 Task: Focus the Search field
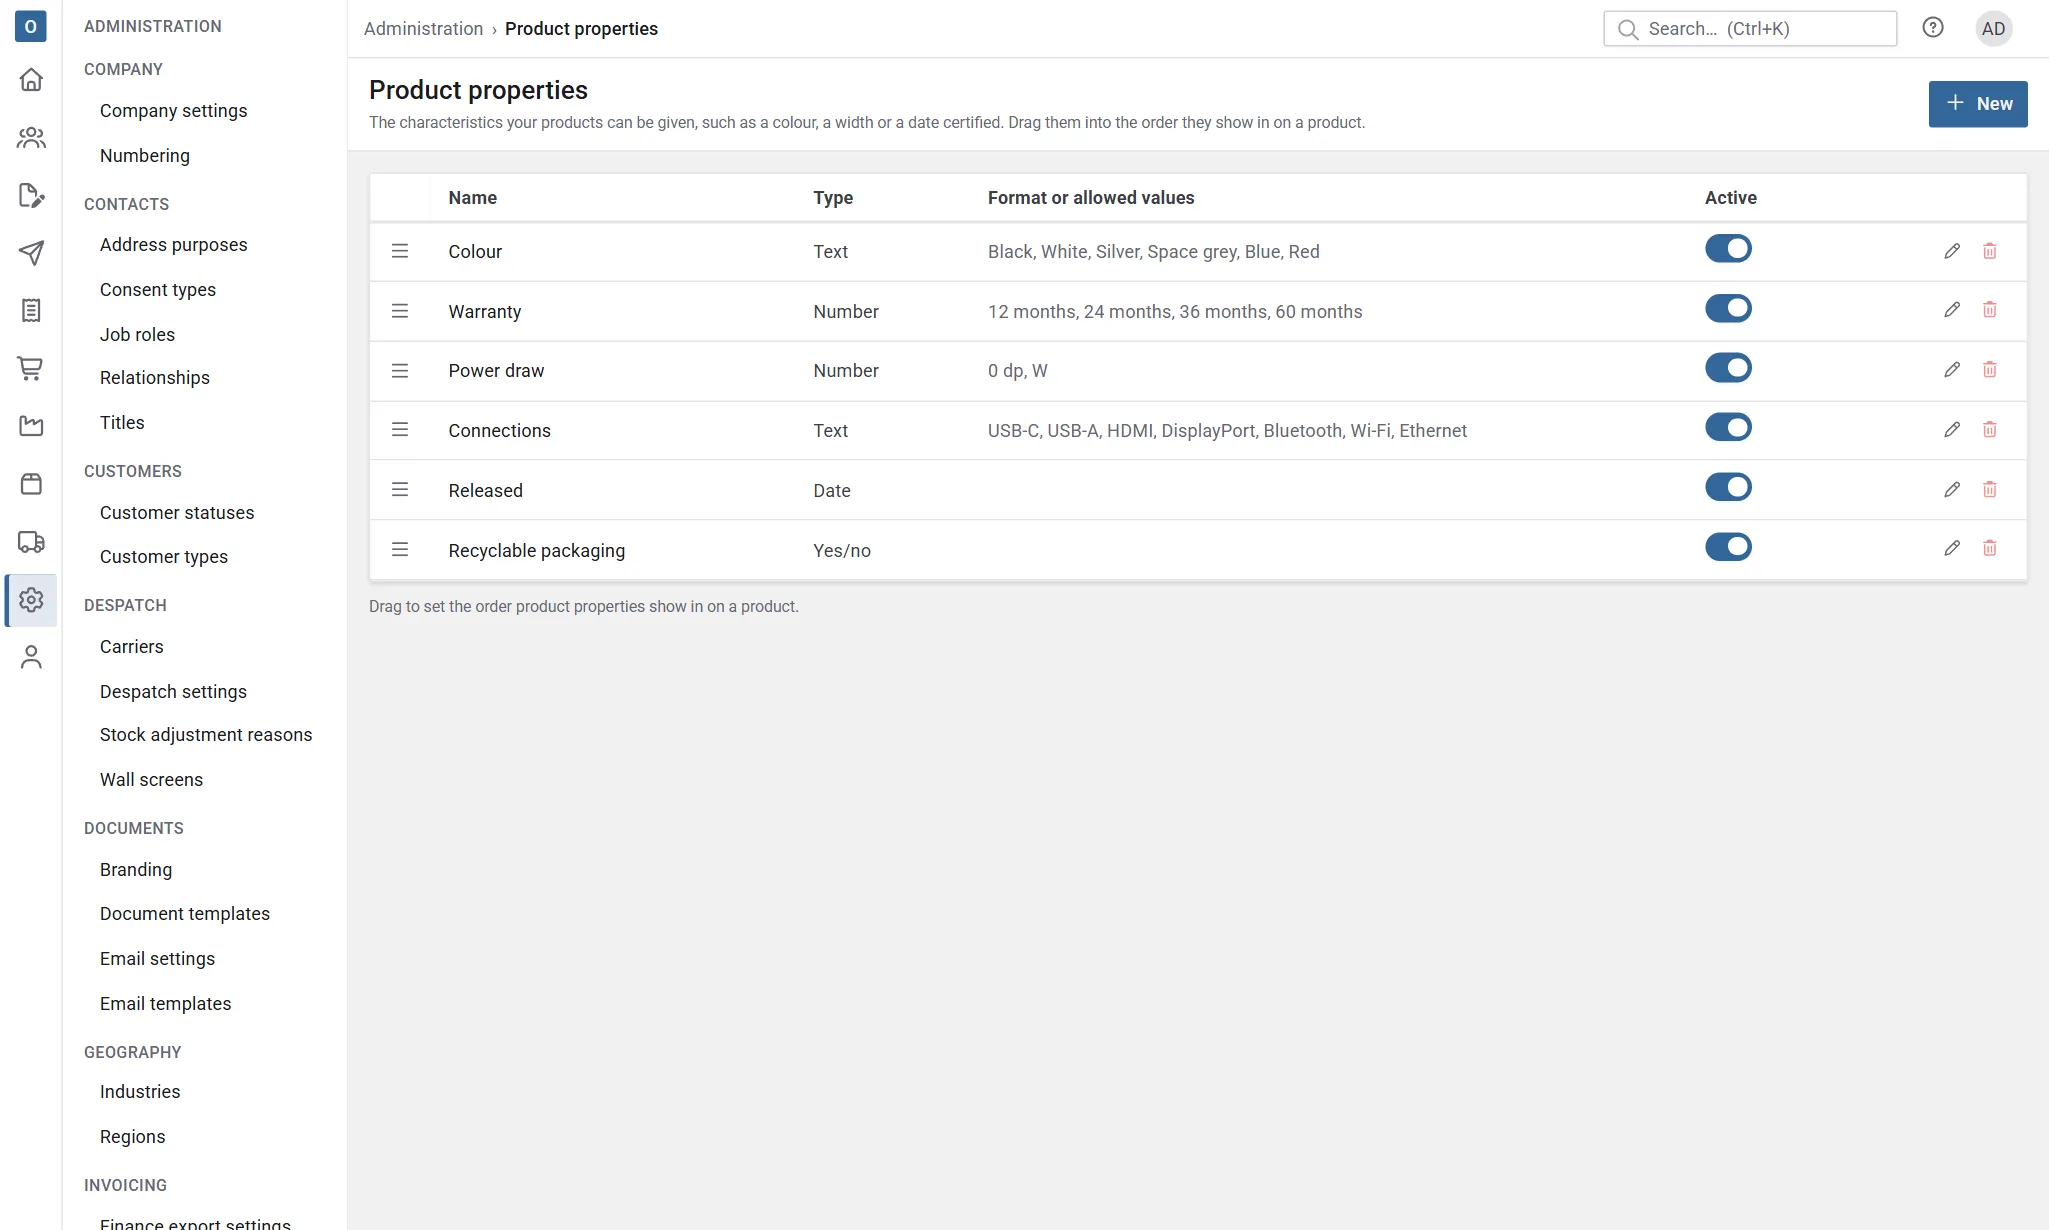click(x=1750, y=29)
